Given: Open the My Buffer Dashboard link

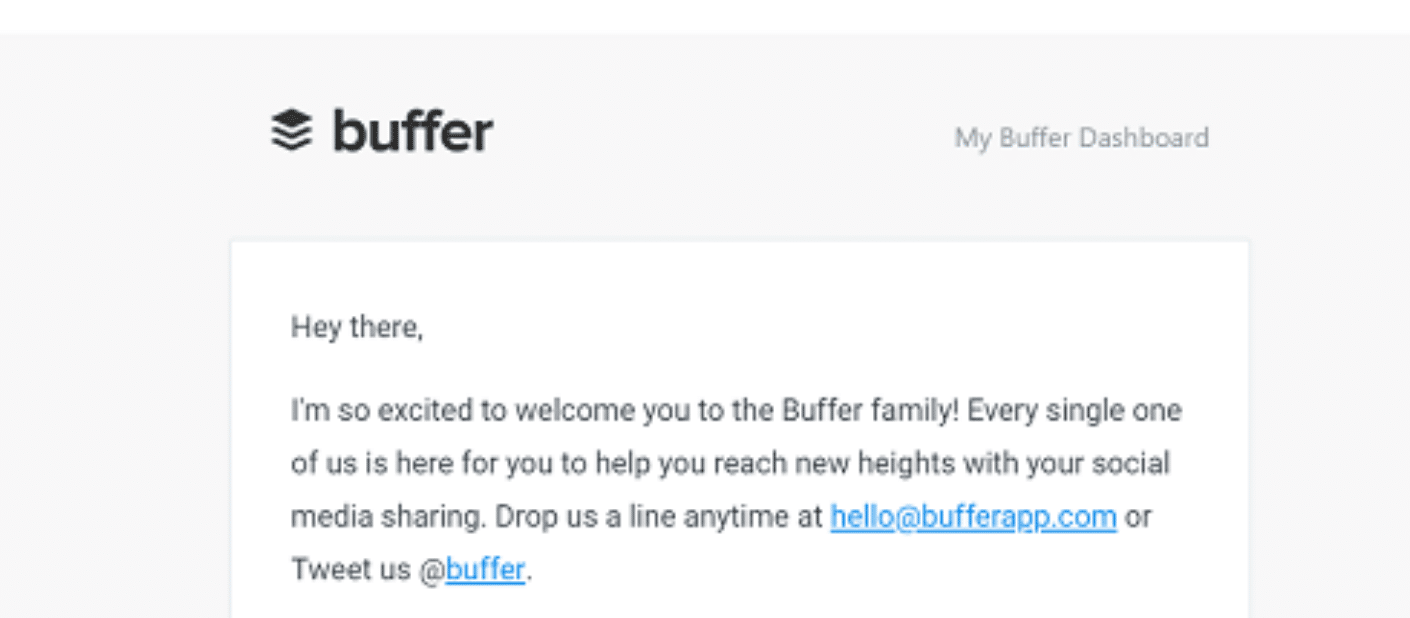Looking at the screenshot, I should 1081,137.
